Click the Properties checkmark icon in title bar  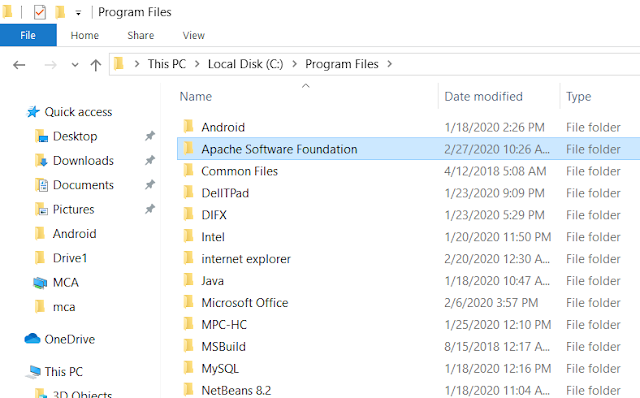tap(40, 12)
